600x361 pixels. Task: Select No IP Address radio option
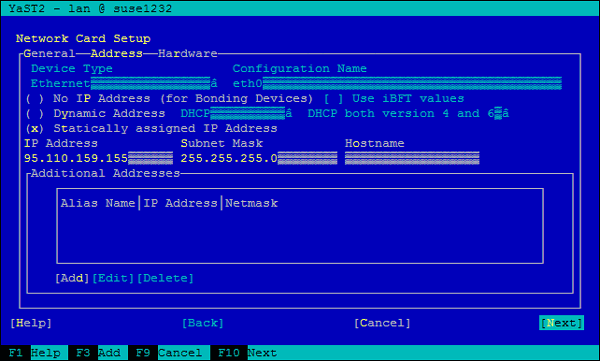(169, 98)
